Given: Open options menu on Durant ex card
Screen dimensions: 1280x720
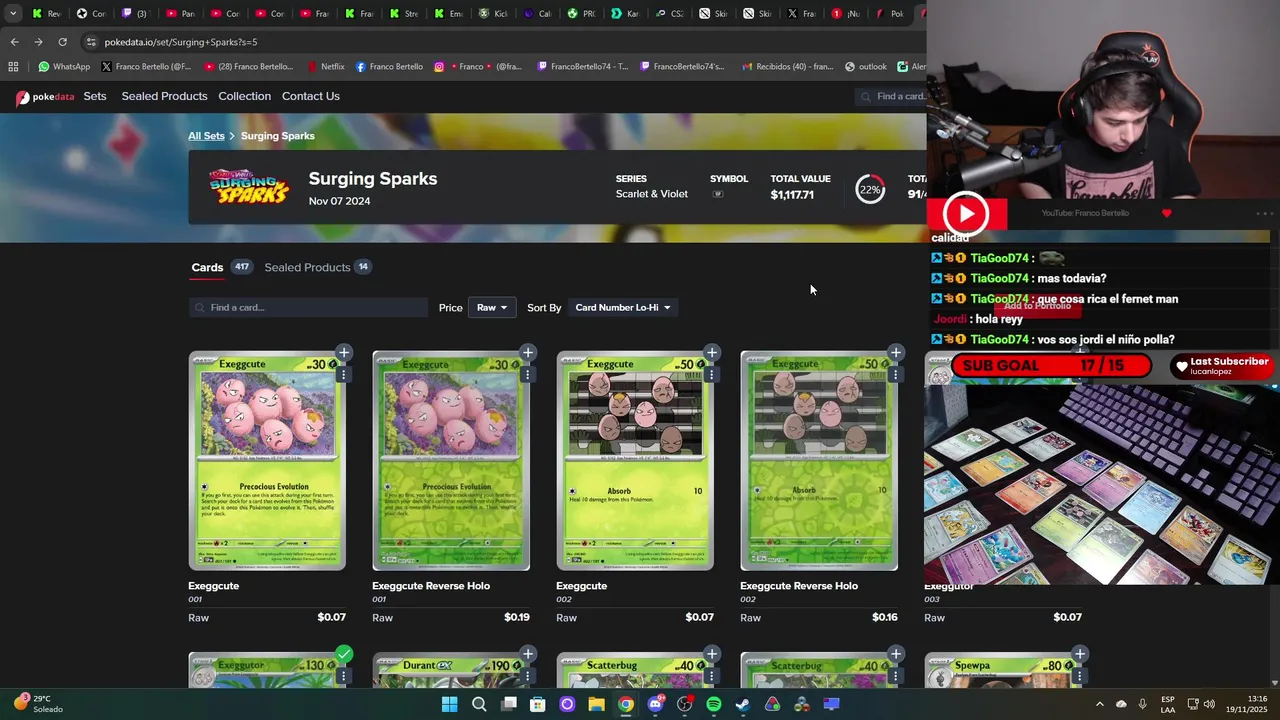Looking at the screenshot, I should coord(527,676).
